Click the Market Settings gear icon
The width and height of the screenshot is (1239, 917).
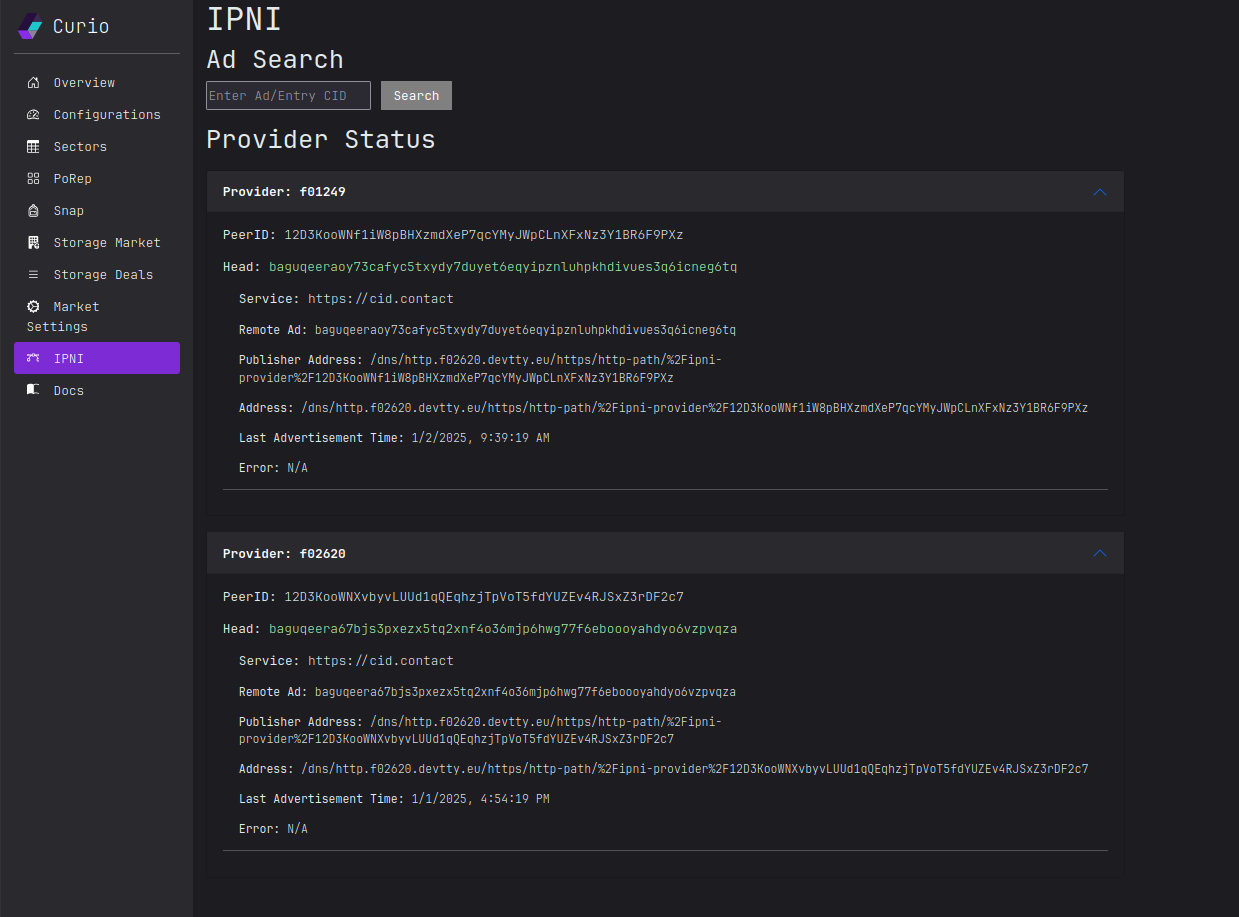point(33,307)
